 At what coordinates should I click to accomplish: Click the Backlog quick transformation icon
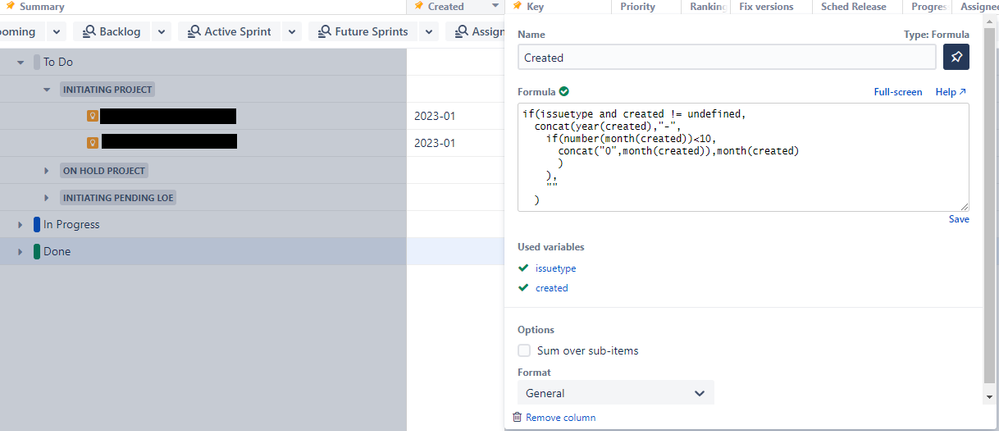pos(89,31)
